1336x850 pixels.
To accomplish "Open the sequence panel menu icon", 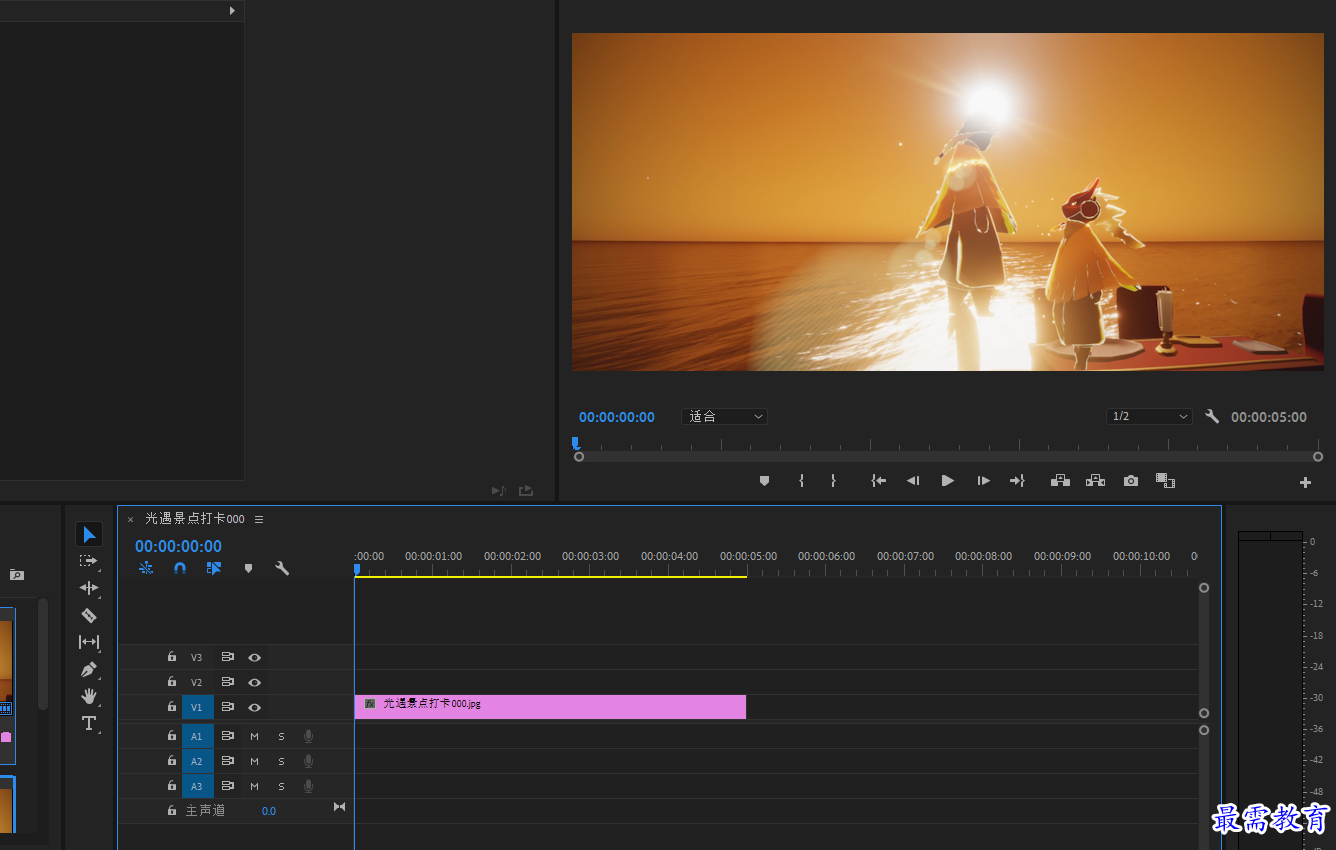I will pos(259,519).
